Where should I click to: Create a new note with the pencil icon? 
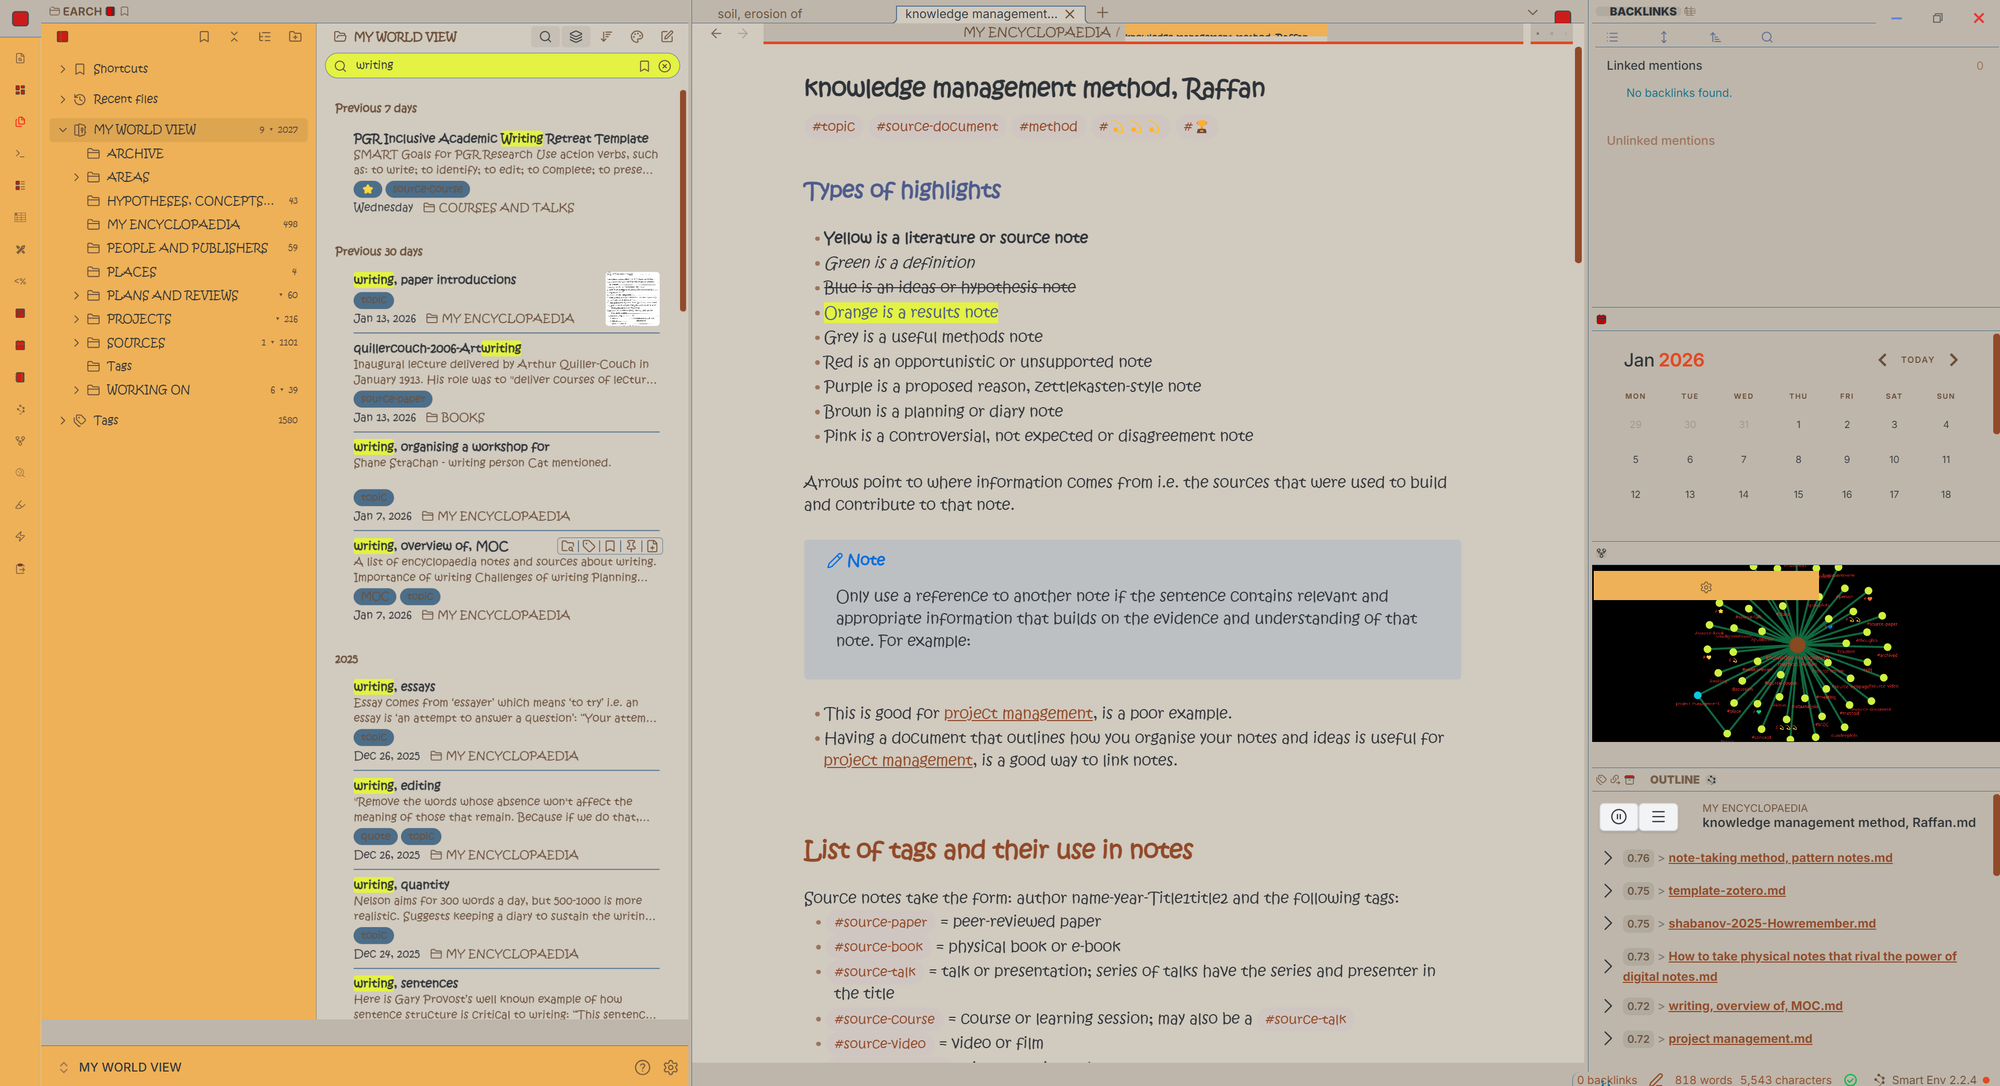tap(667, 37)
